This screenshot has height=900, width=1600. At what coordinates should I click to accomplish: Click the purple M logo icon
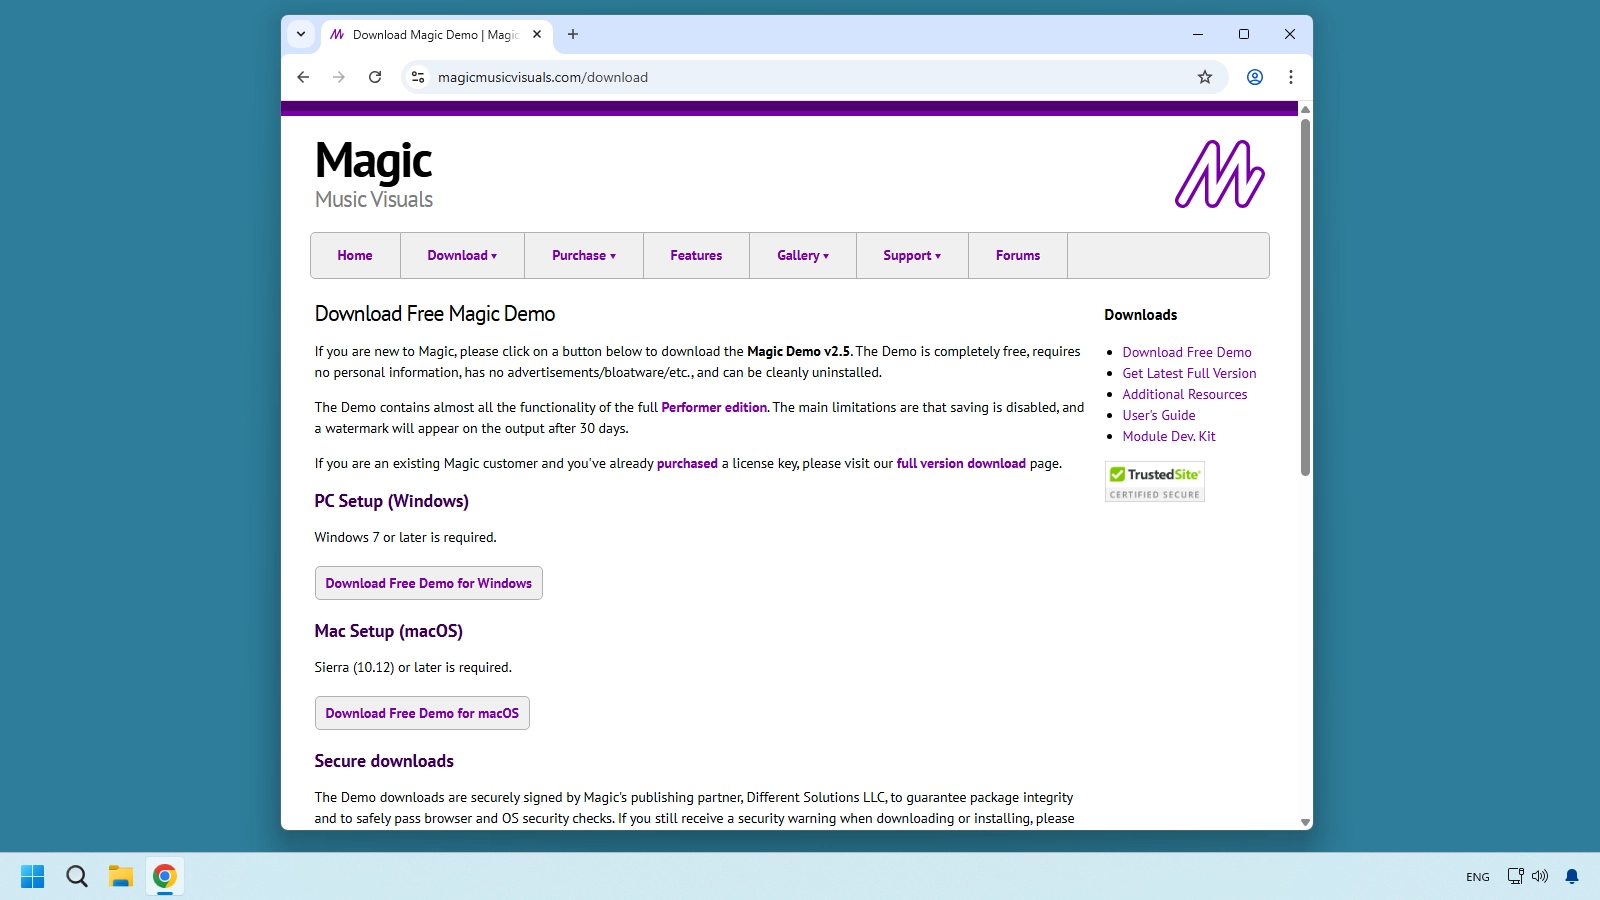(1220, 174)
